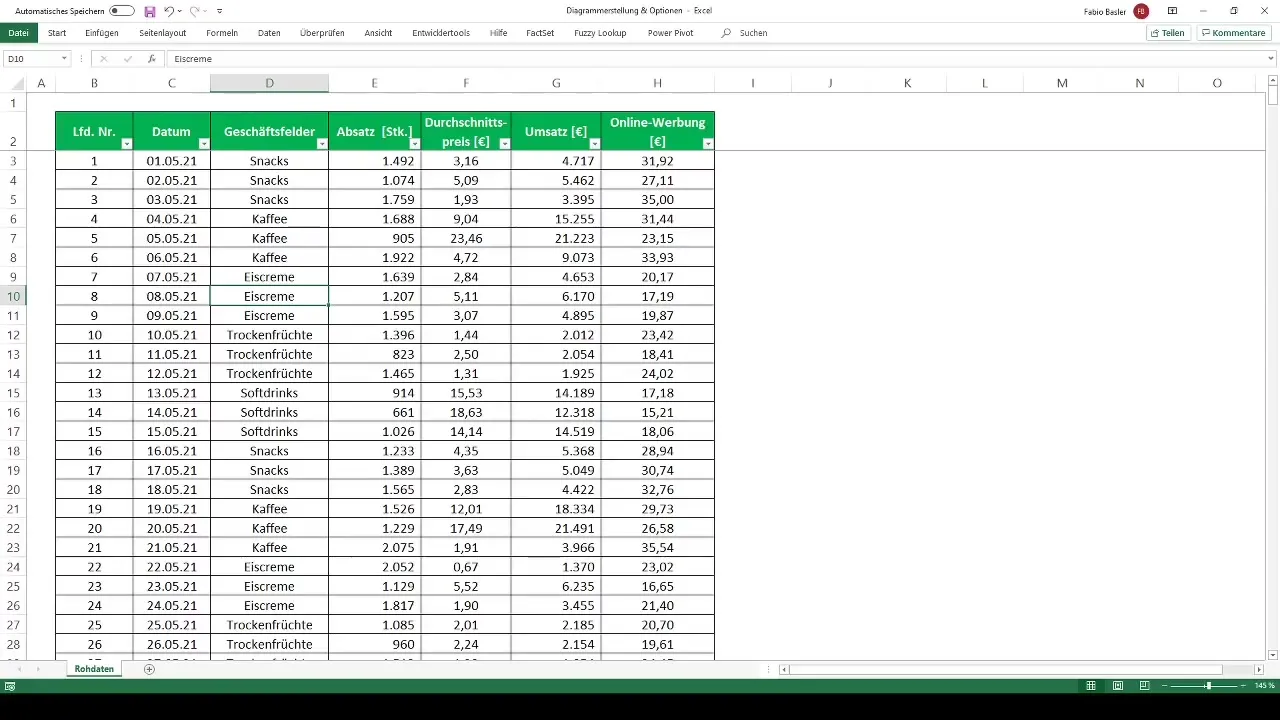
Task: Click the zoom out minus button
Action: click(x=1165, y=686)
